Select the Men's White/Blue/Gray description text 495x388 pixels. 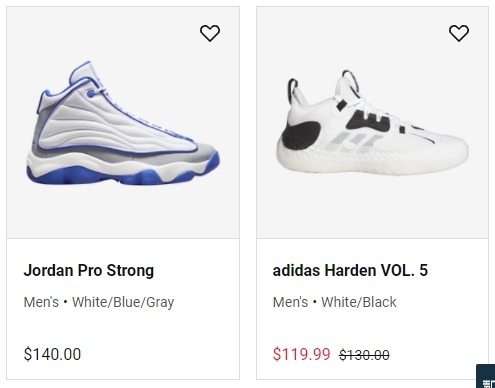tap(99, 302)
